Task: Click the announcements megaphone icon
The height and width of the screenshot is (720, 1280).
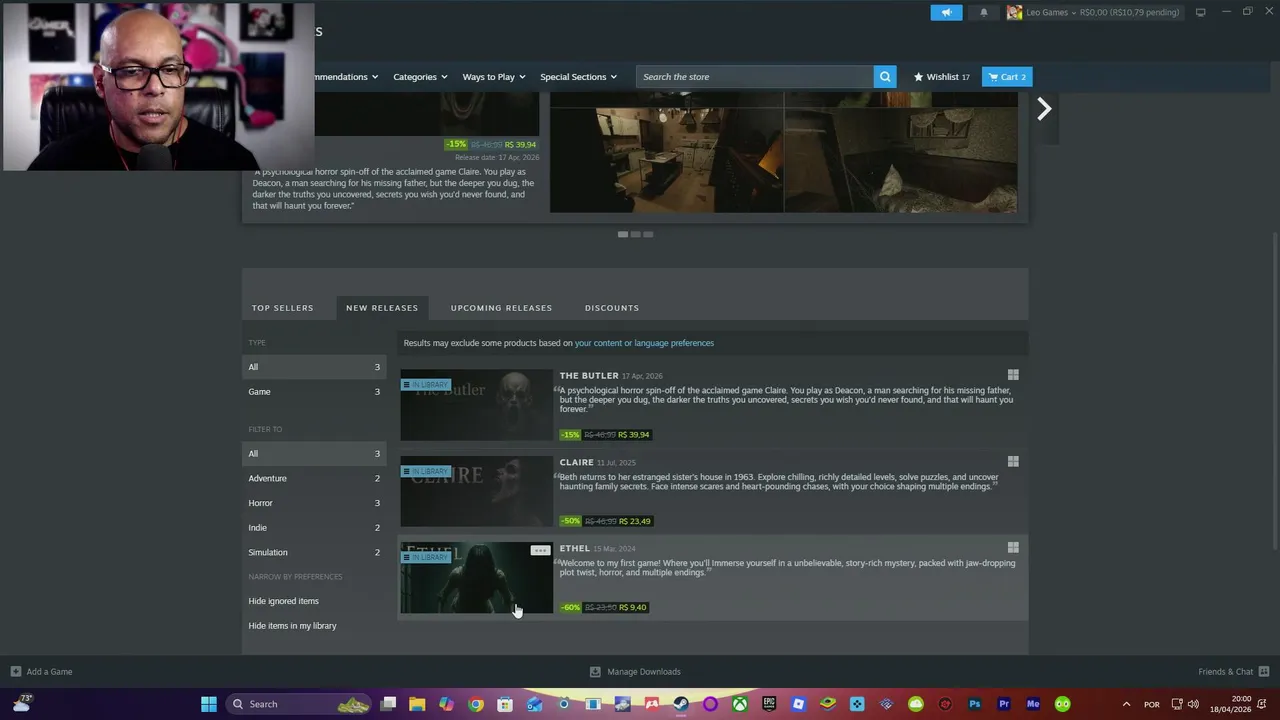Action: pyautogui.click(x=946, y=12)
